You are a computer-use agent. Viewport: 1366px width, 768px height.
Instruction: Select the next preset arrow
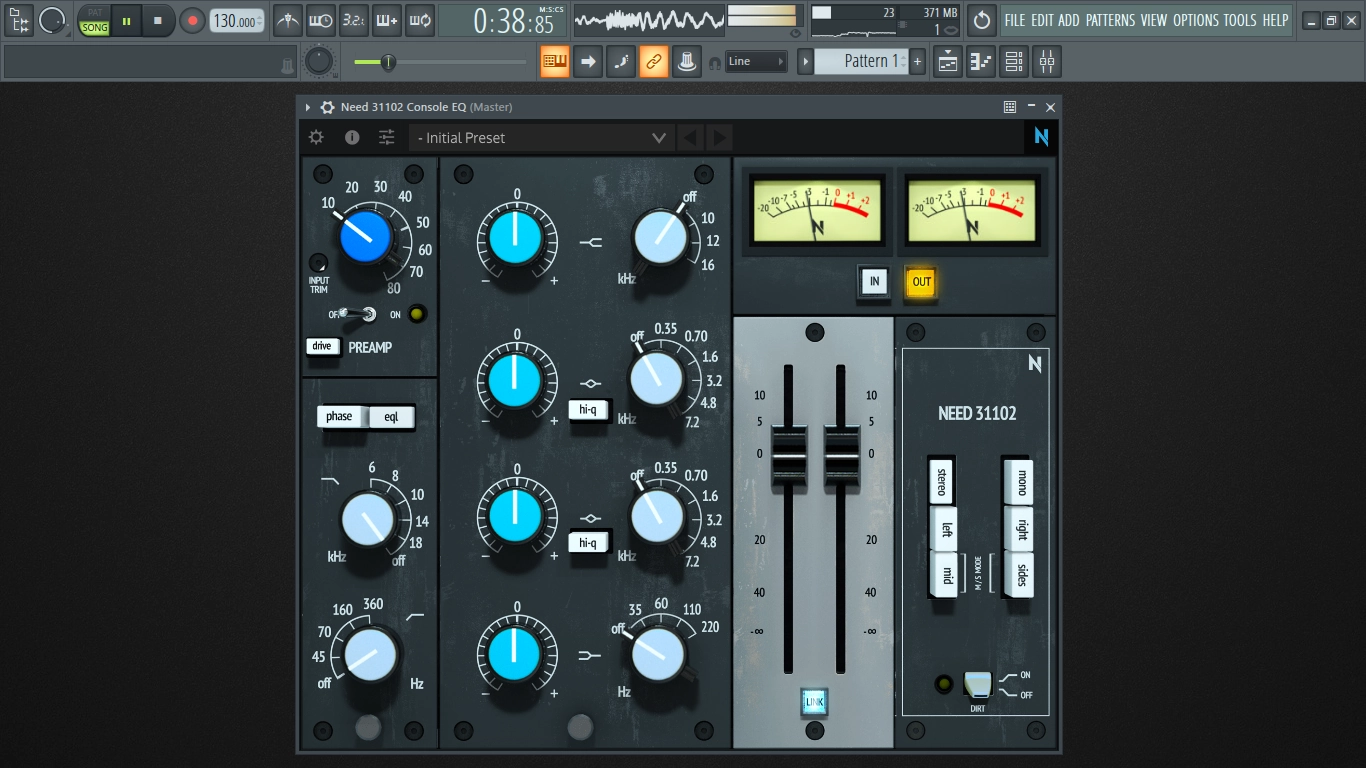[719, 138]
